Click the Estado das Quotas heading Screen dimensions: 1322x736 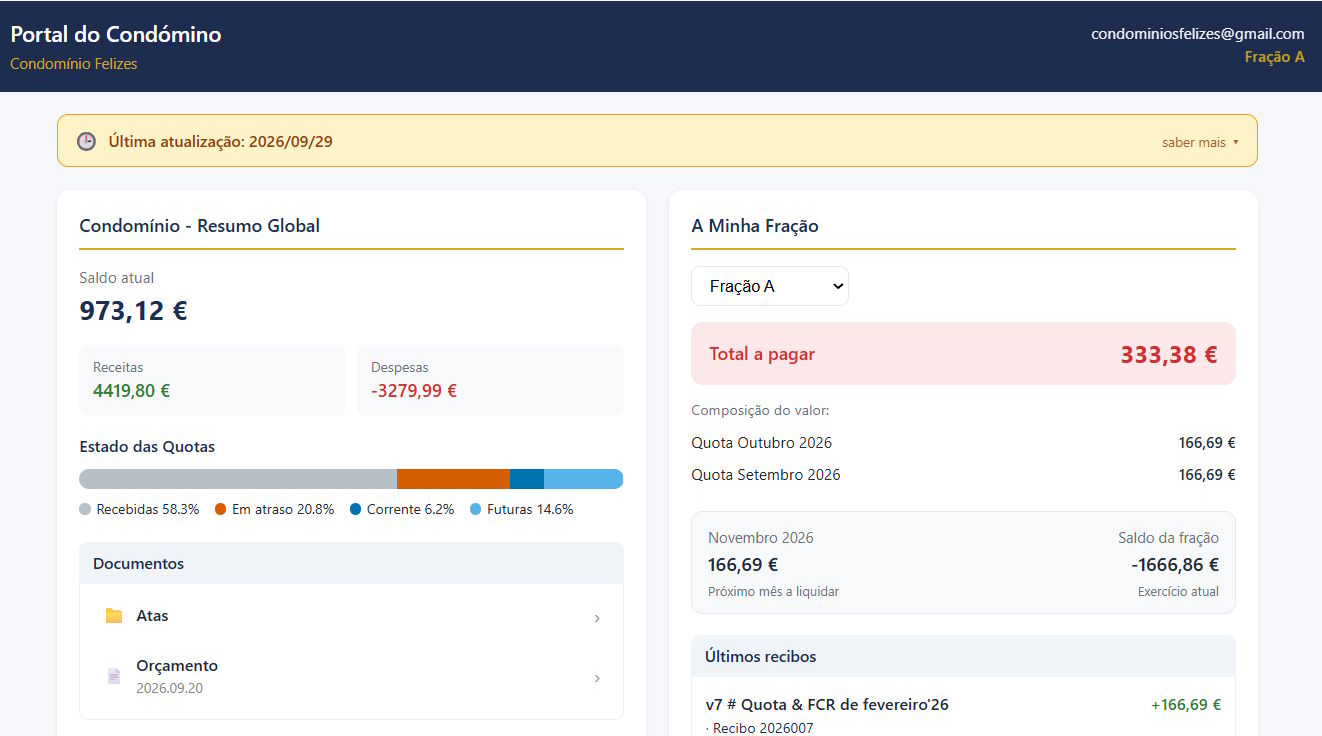tap(147, 447)
